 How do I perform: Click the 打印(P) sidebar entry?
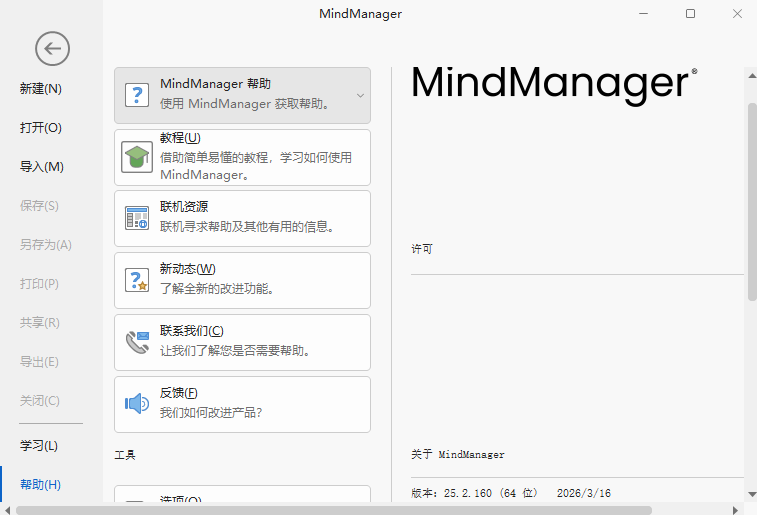(40, 284)
